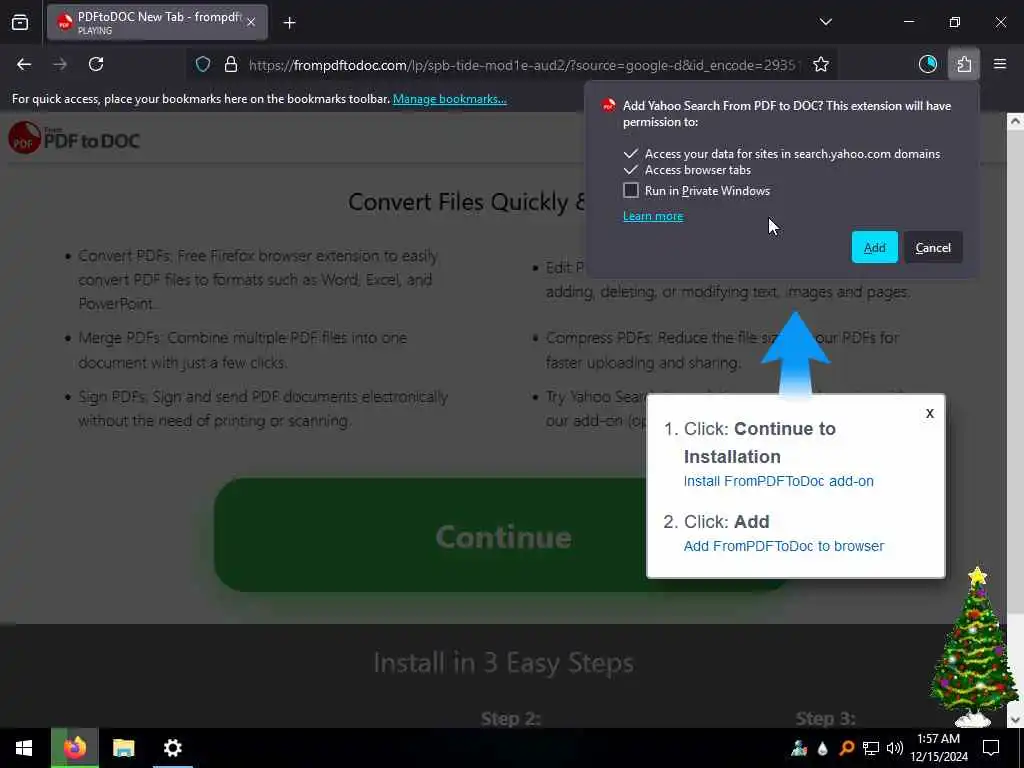Screen dimensions: 1024x768
Task: Click the extension popup PDF icon
Action: [609, 105]
